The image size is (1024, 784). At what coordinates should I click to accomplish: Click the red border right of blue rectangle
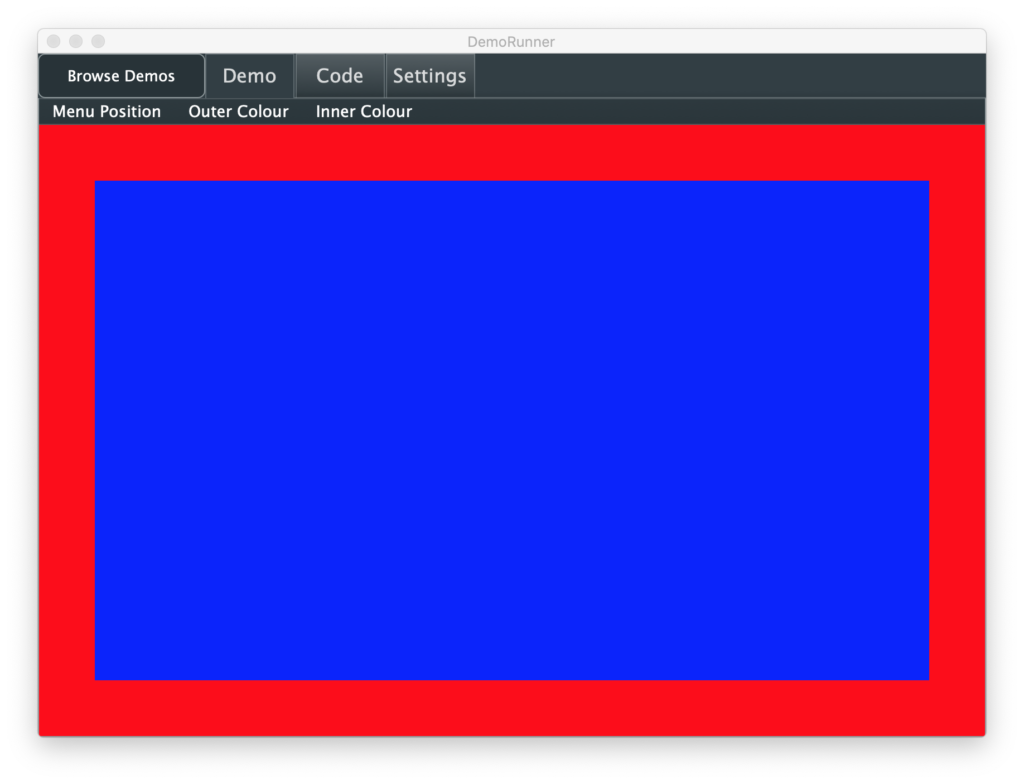pyautogui.click(x=957, y=430)
